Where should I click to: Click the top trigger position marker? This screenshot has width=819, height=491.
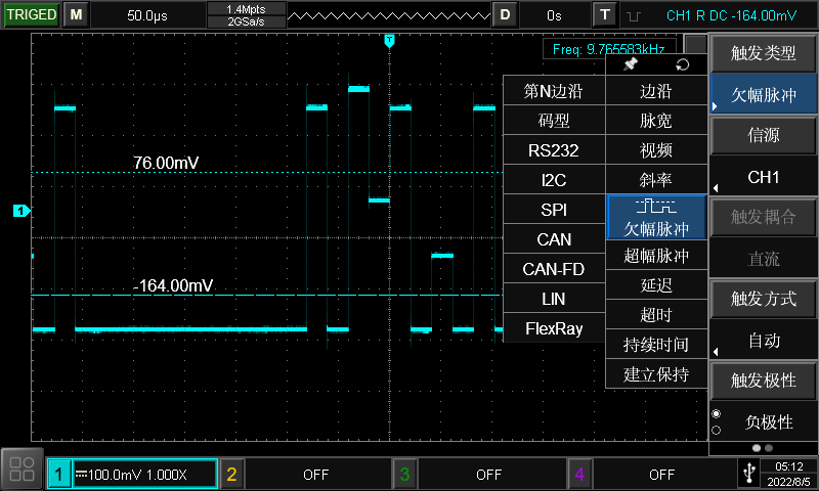point(389,40)
